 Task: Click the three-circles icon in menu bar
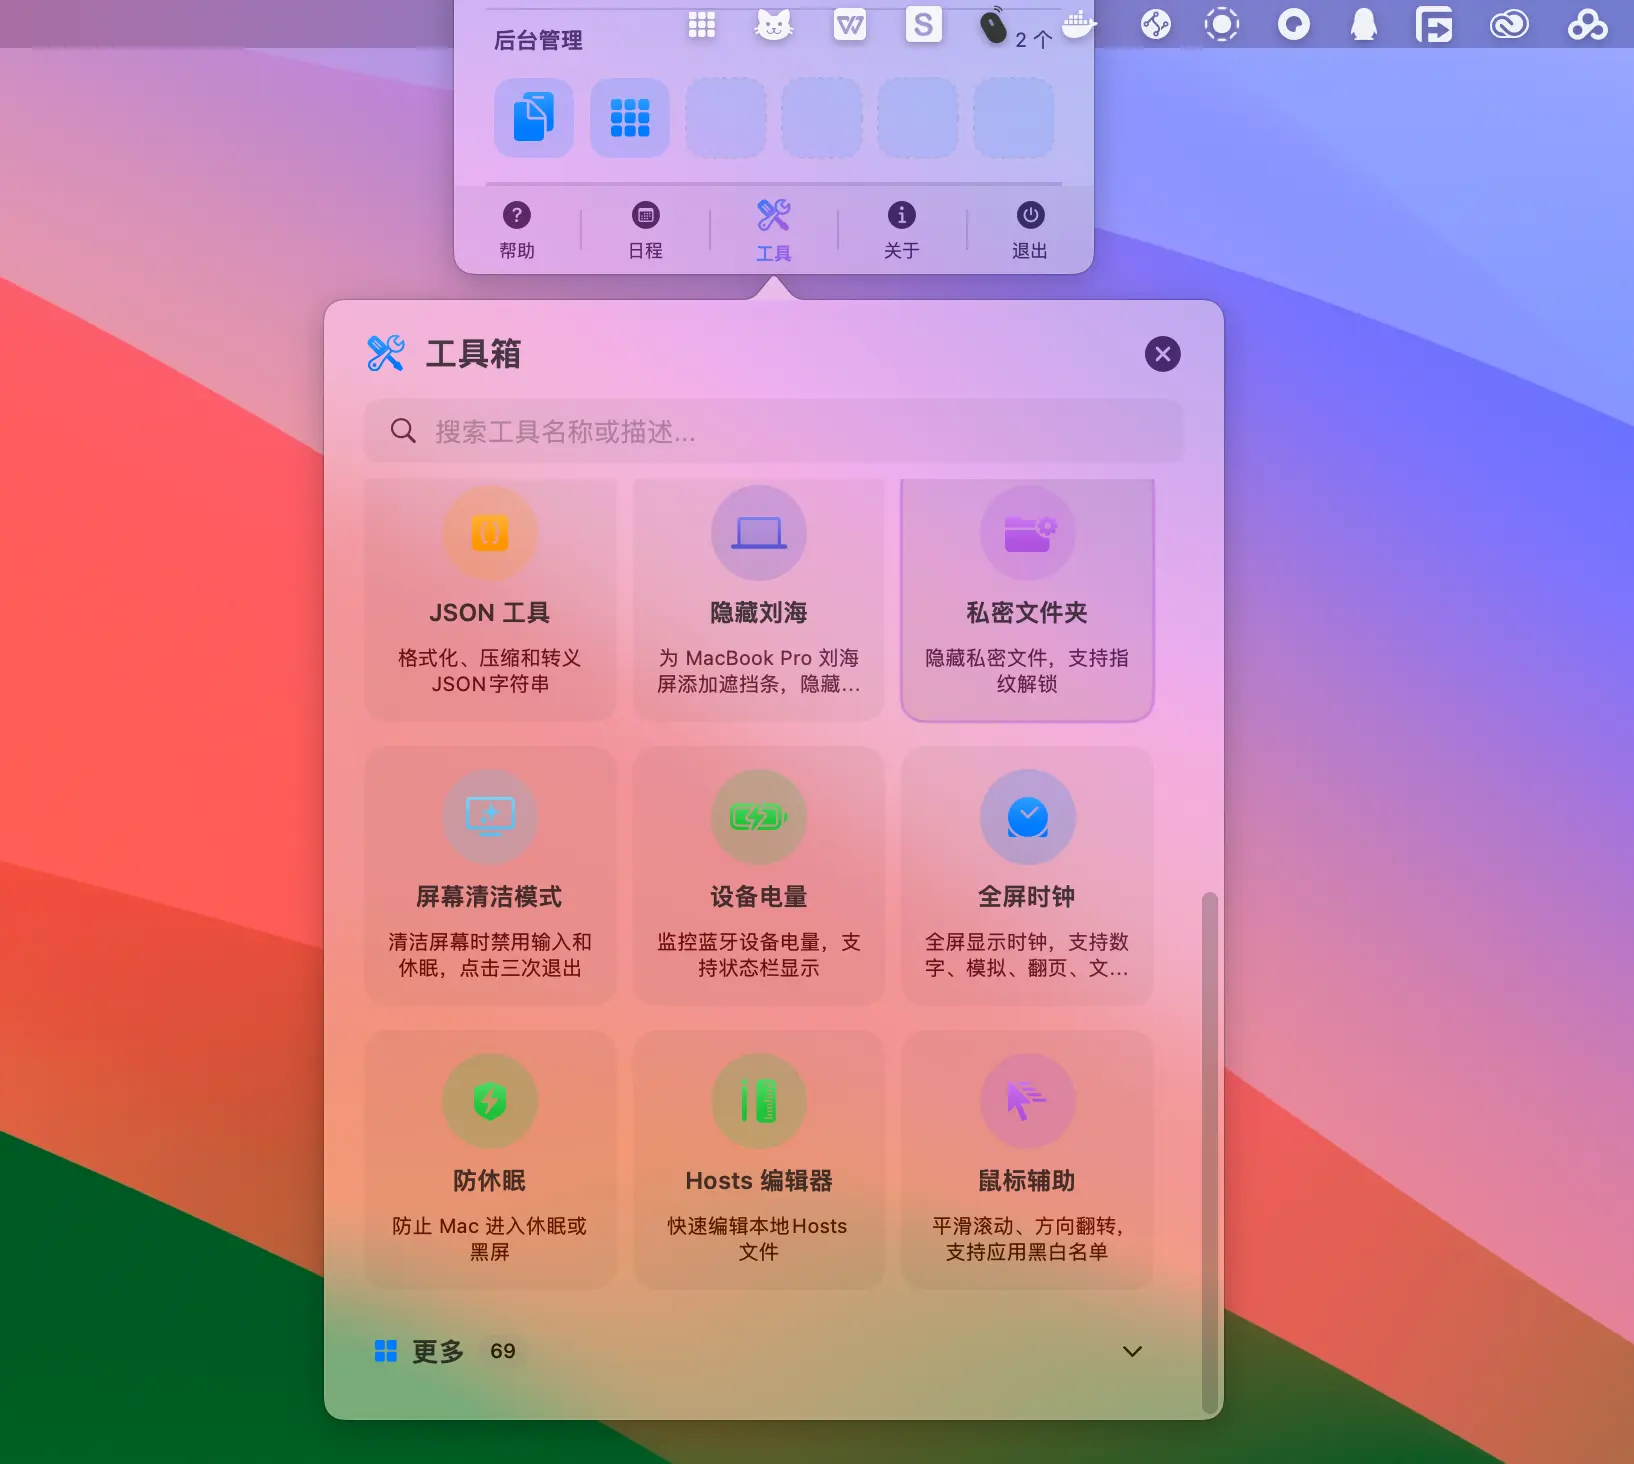click(x=1587, y=24)
